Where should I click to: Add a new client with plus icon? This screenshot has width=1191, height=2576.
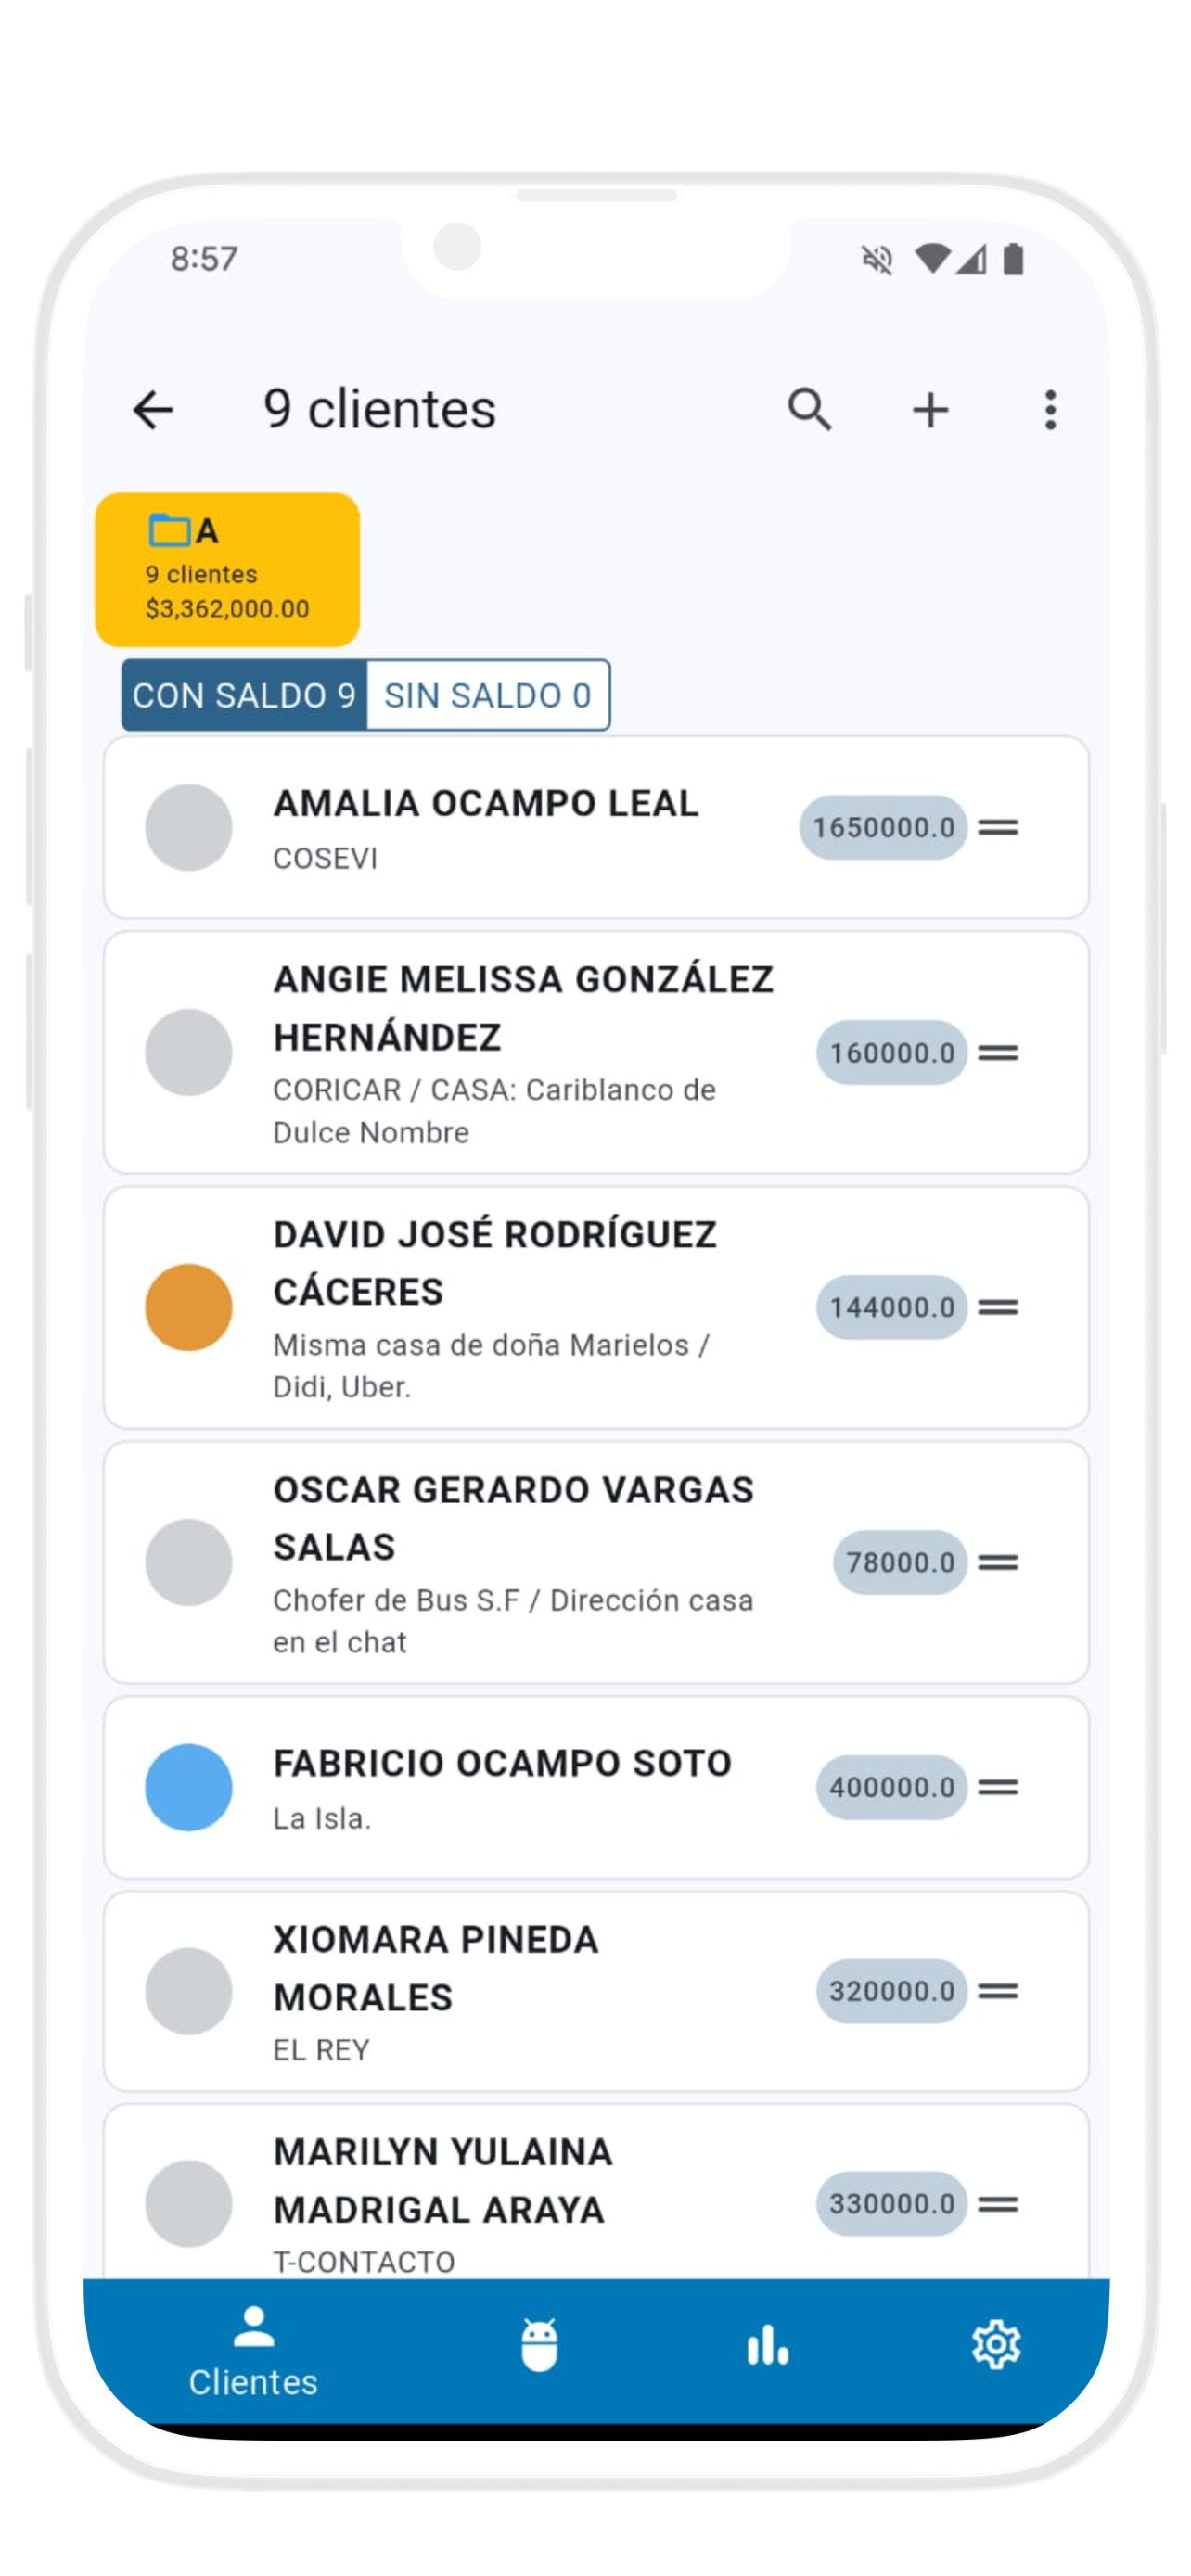click(x=930, y=410)
